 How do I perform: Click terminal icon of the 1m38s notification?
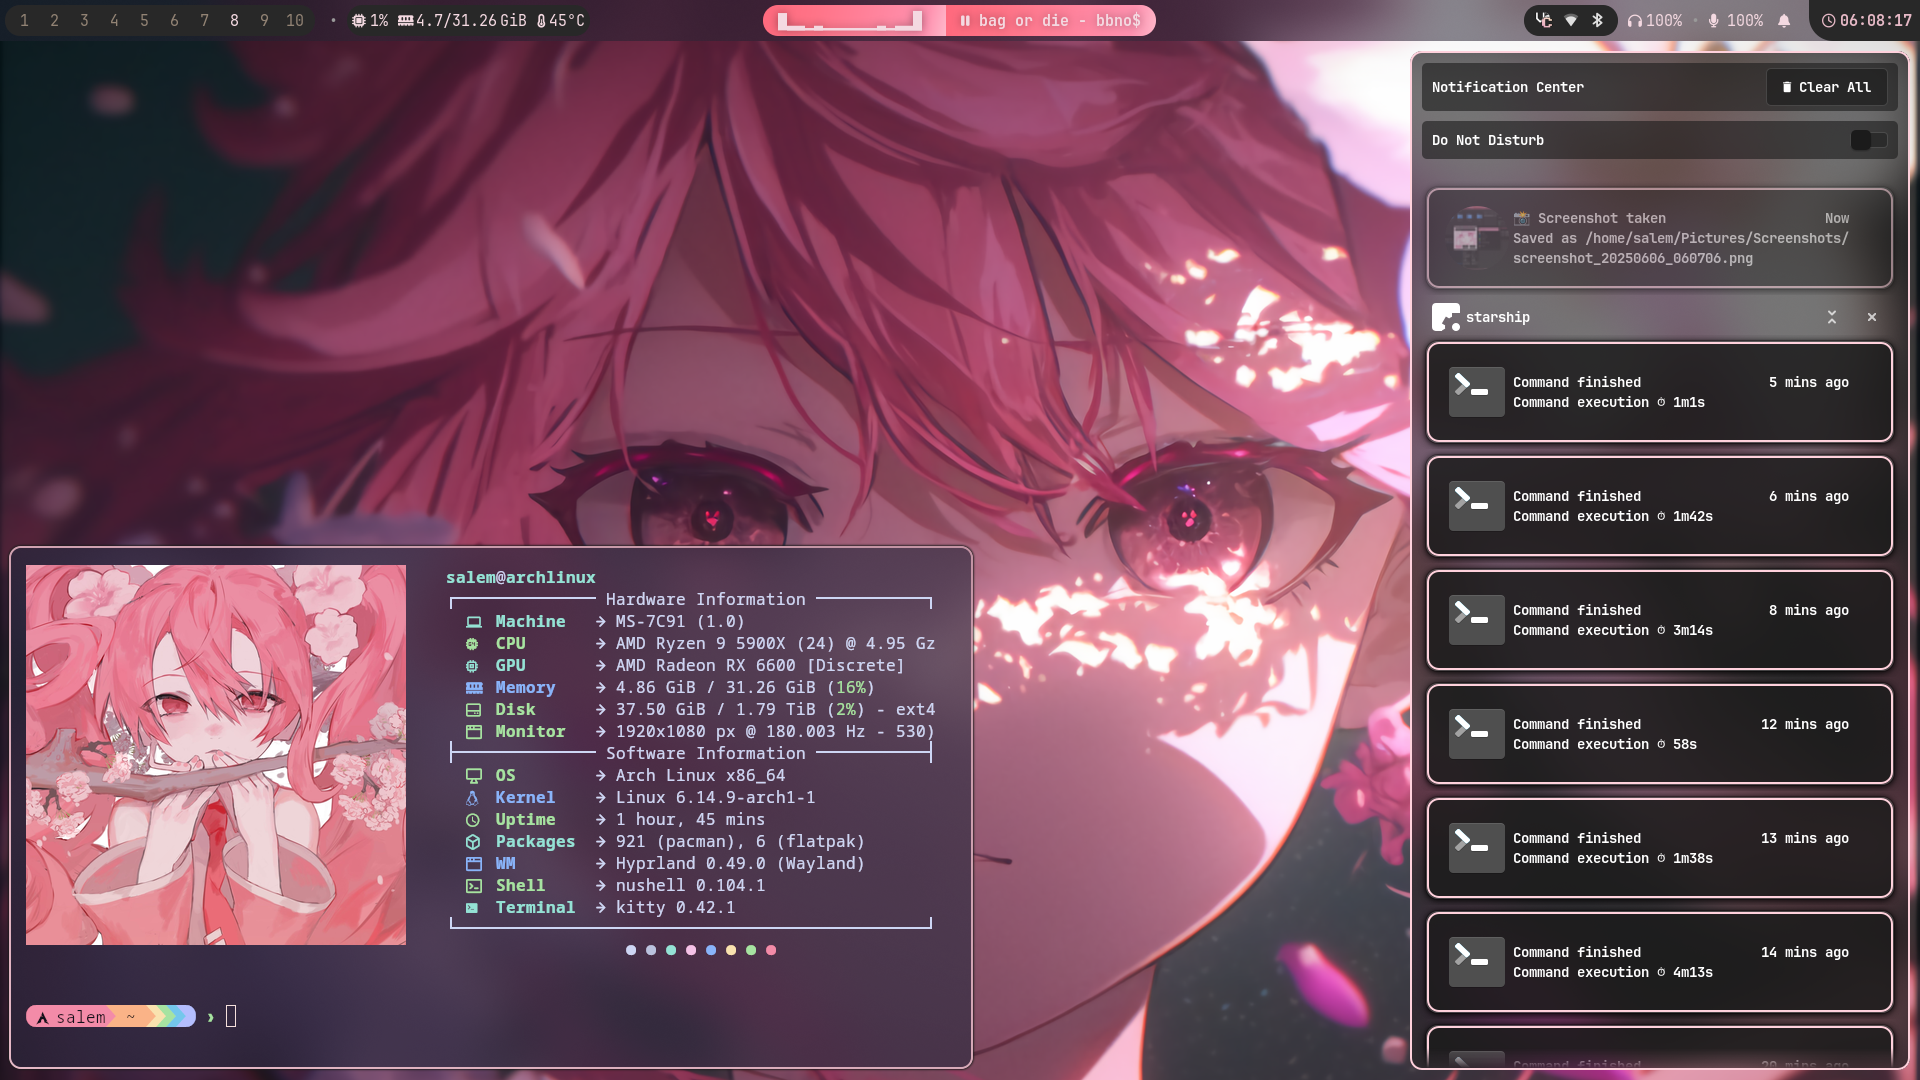click(x=1477, y=848)
